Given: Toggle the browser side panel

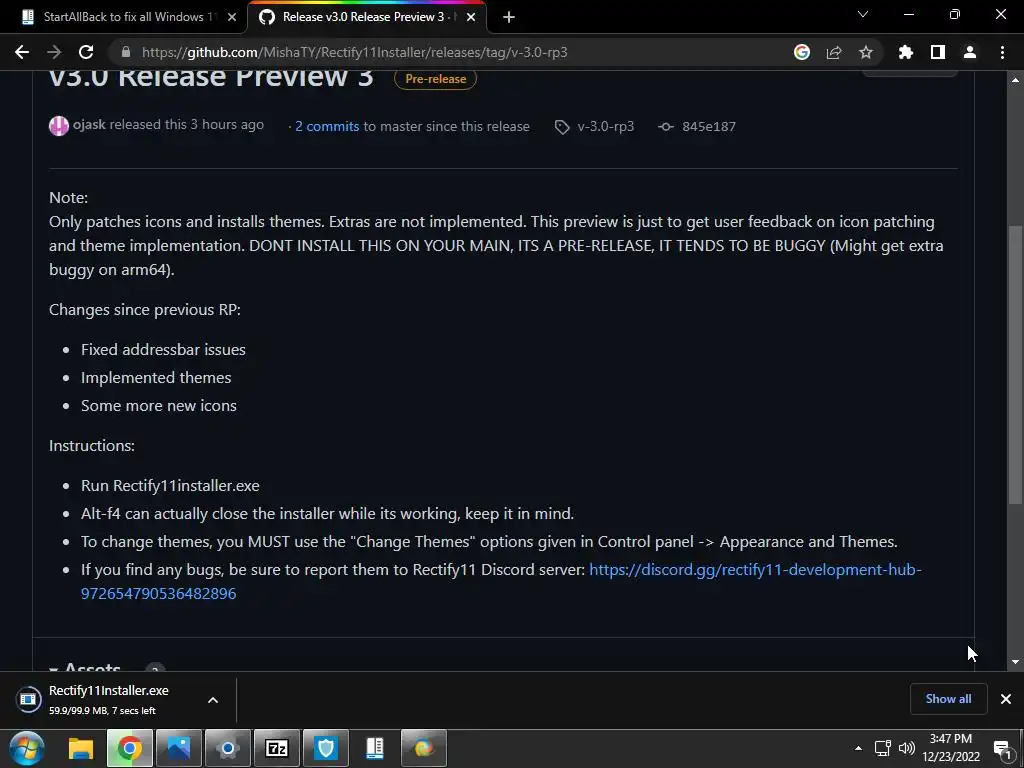Looking at the screenshot, I should [x=938, y=52].
